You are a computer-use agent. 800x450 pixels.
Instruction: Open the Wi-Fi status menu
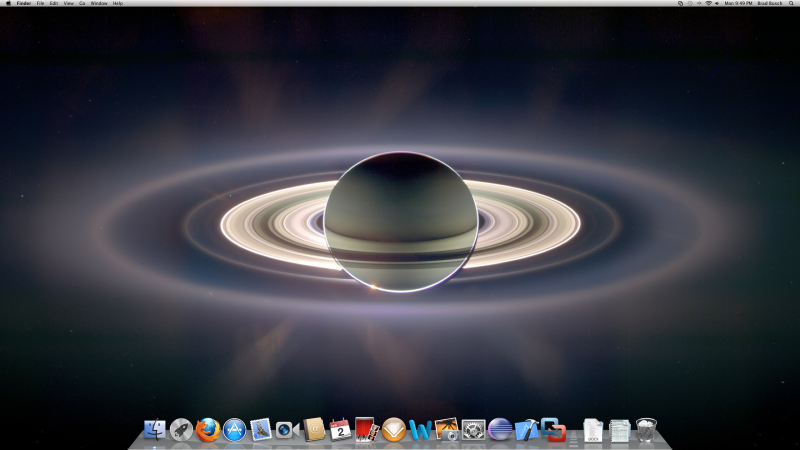pos(708,4)
